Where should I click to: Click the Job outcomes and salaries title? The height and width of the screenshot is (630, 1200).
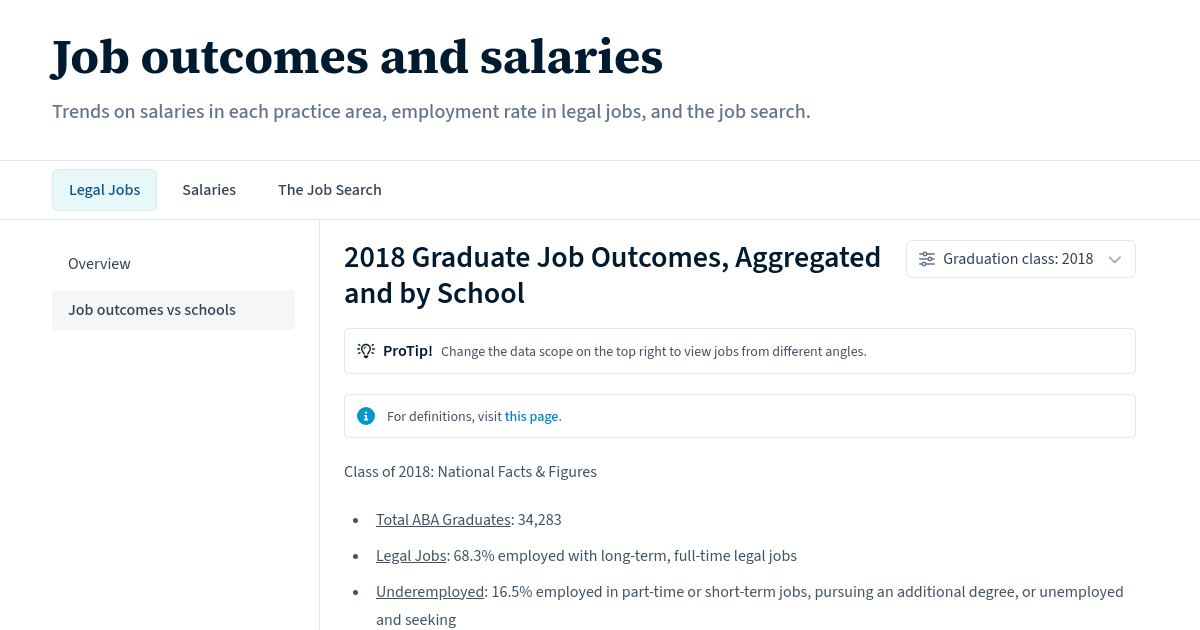coord(357,57)
